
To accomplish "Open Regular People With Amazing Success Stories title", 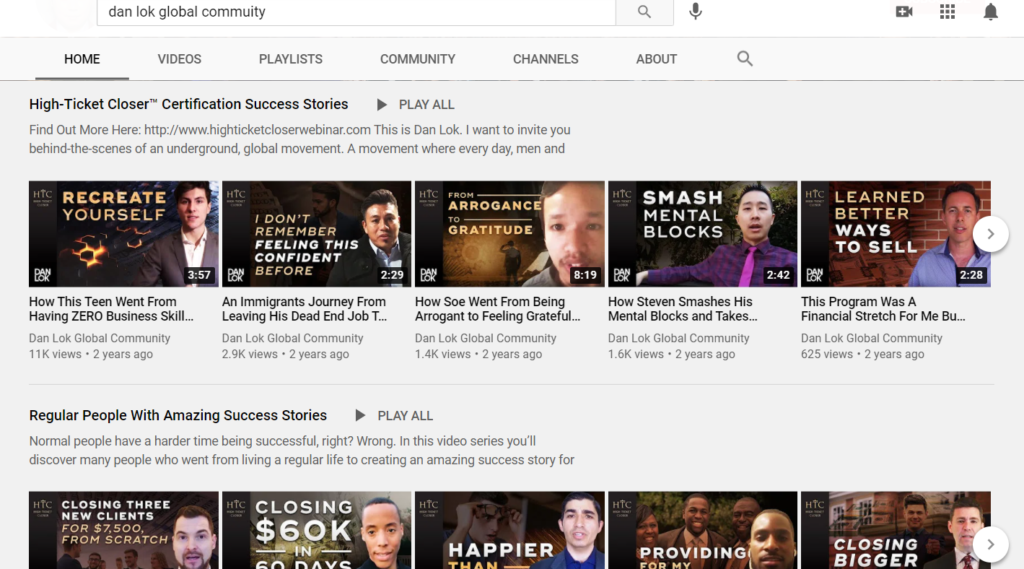I will [178, 415].
